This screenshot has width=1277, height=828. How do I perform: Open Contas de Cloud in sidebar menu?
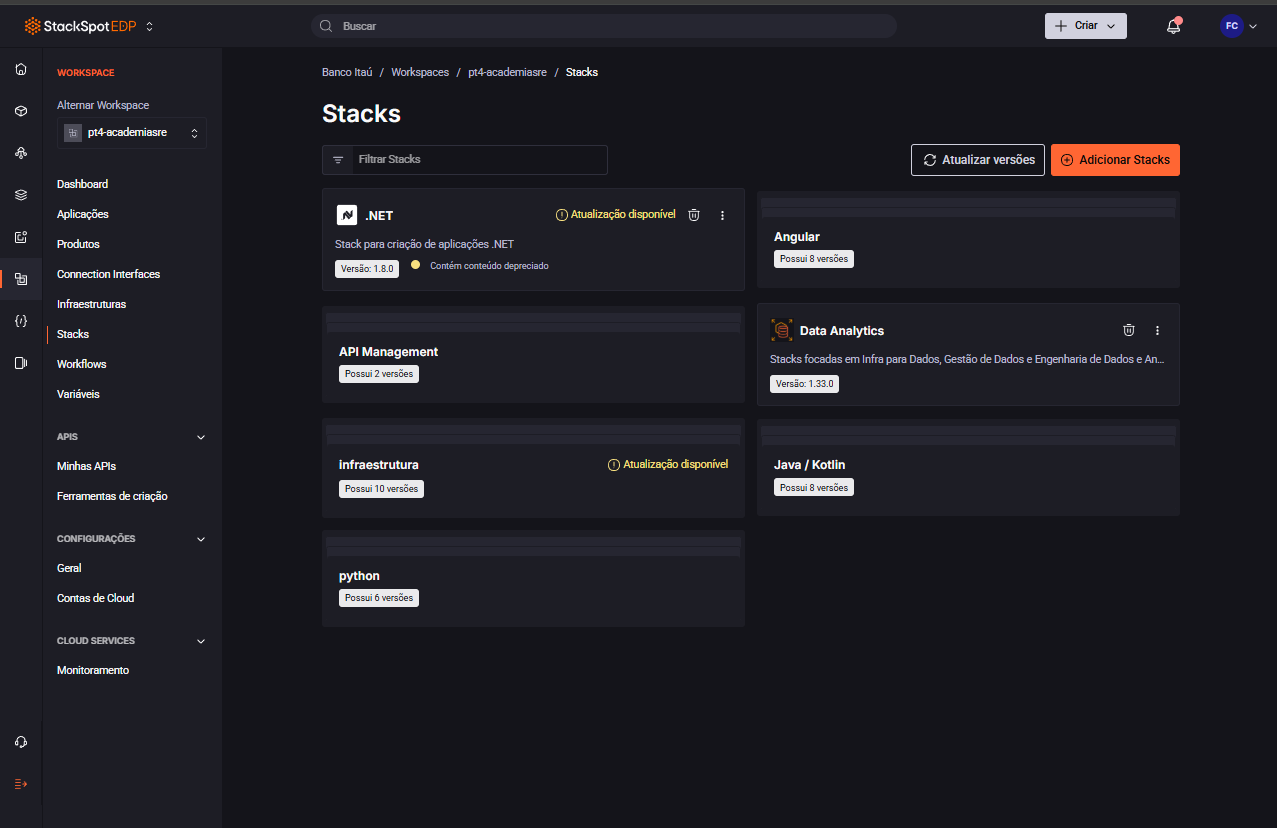pos(95,597)
